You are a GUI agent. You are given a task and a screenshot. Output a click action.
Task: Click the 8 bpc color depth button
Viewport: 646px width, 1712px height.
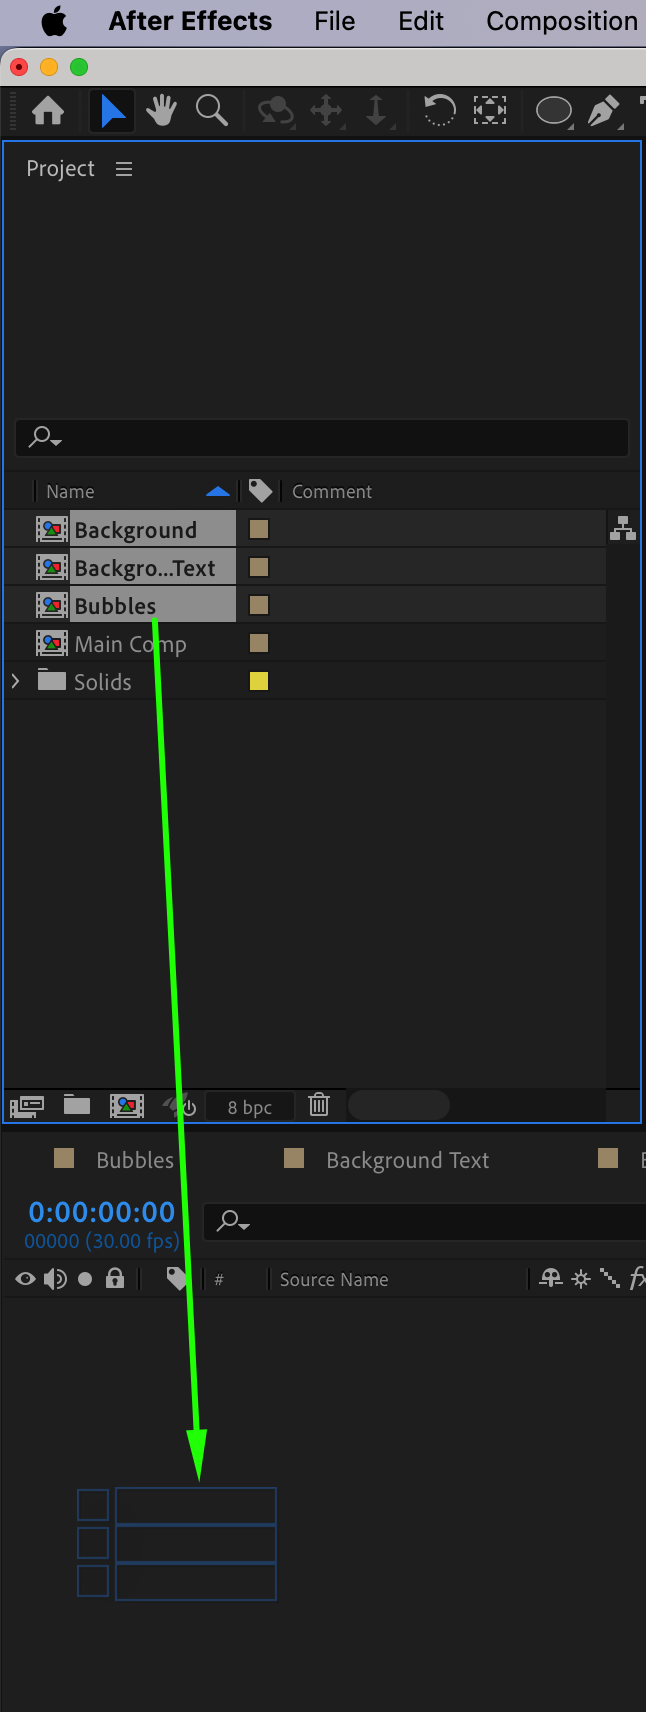(x=249, y=1106)
